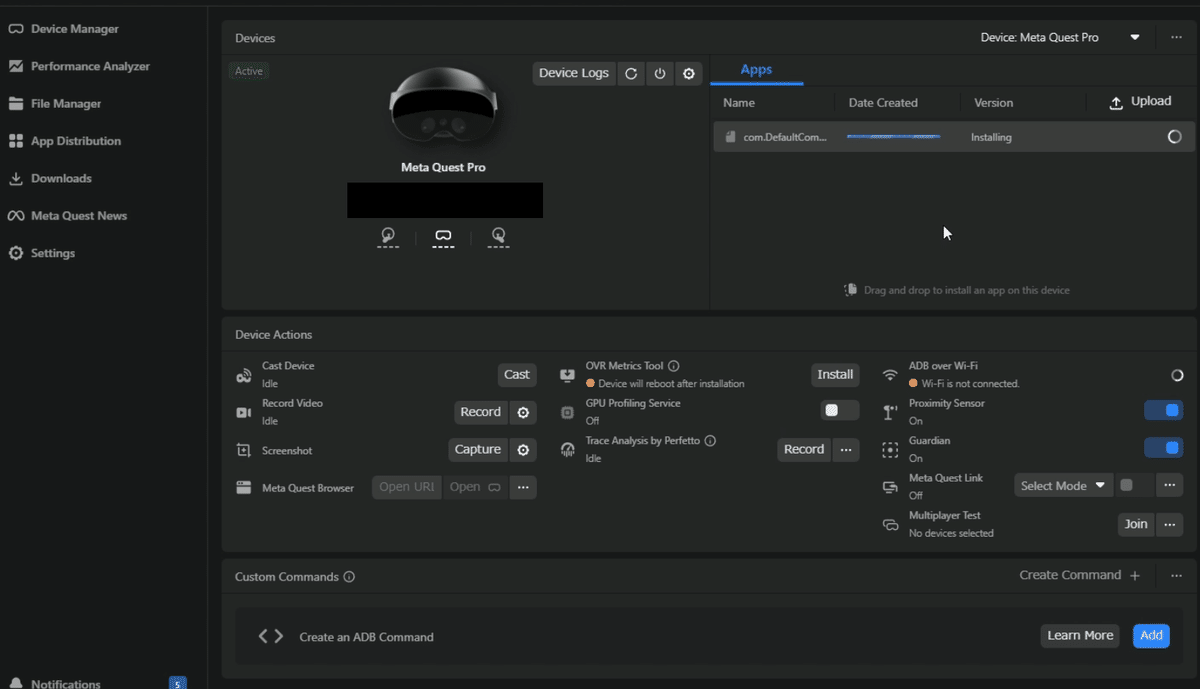Open Screenshot capture settings gear
Viewport: 1200px width, 689px height.
[x=523, y=450]
